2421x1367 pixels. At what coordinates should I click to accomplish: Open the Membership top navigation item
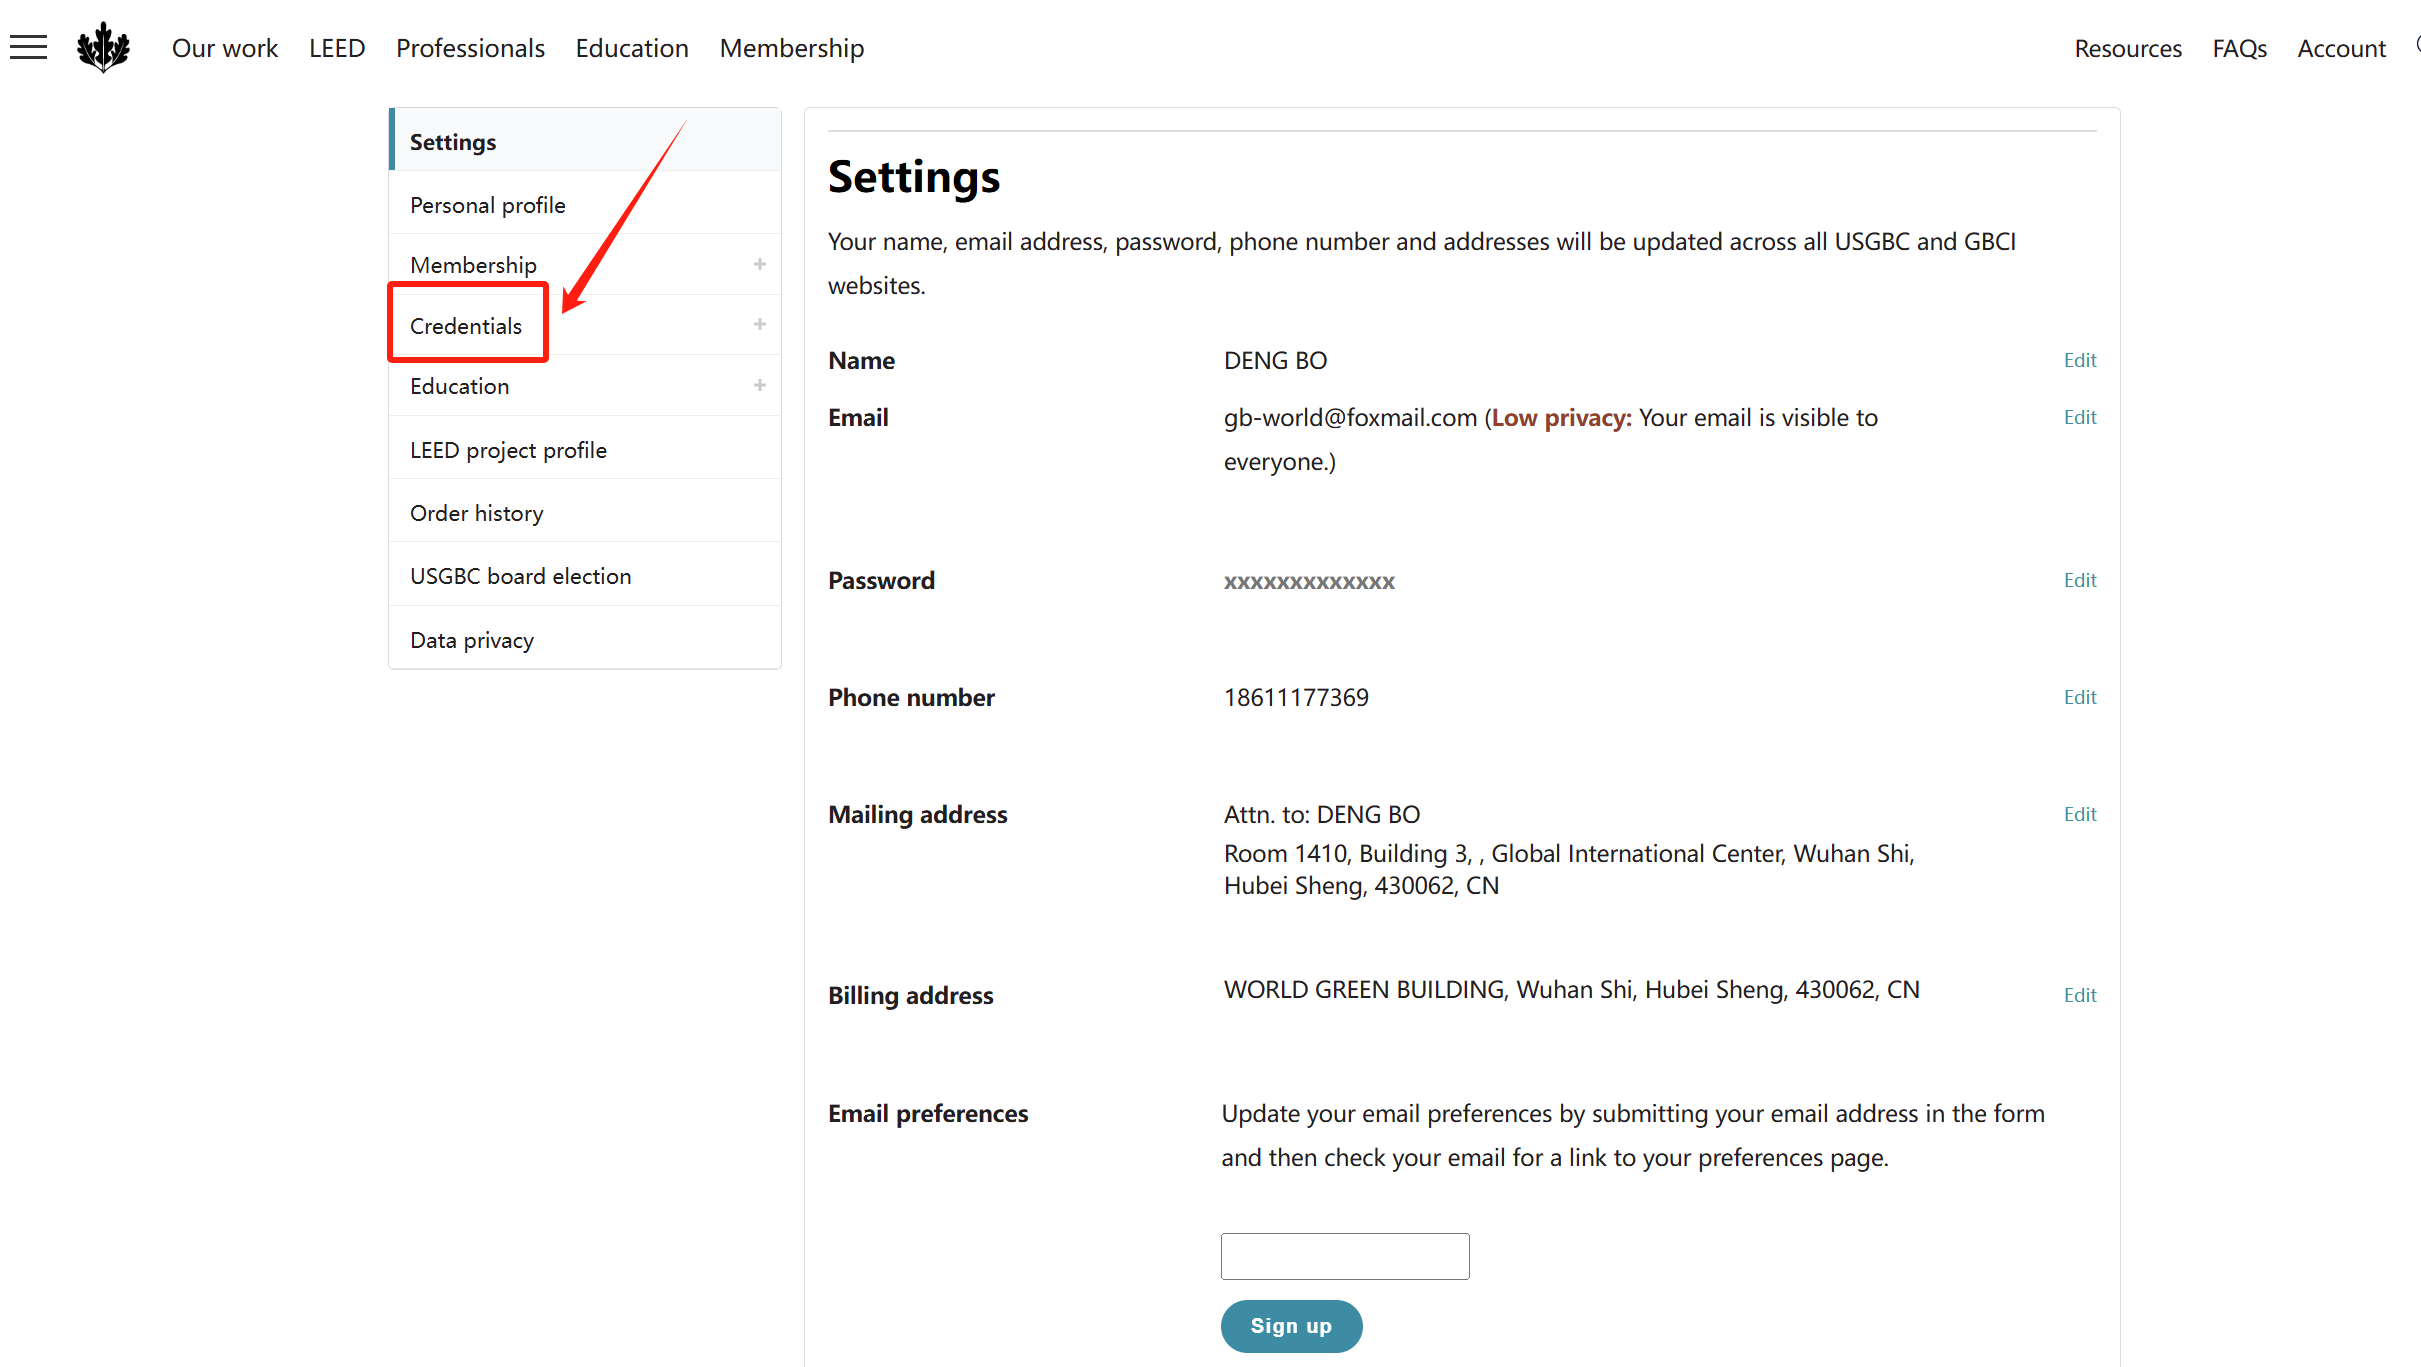coord(792,48)
